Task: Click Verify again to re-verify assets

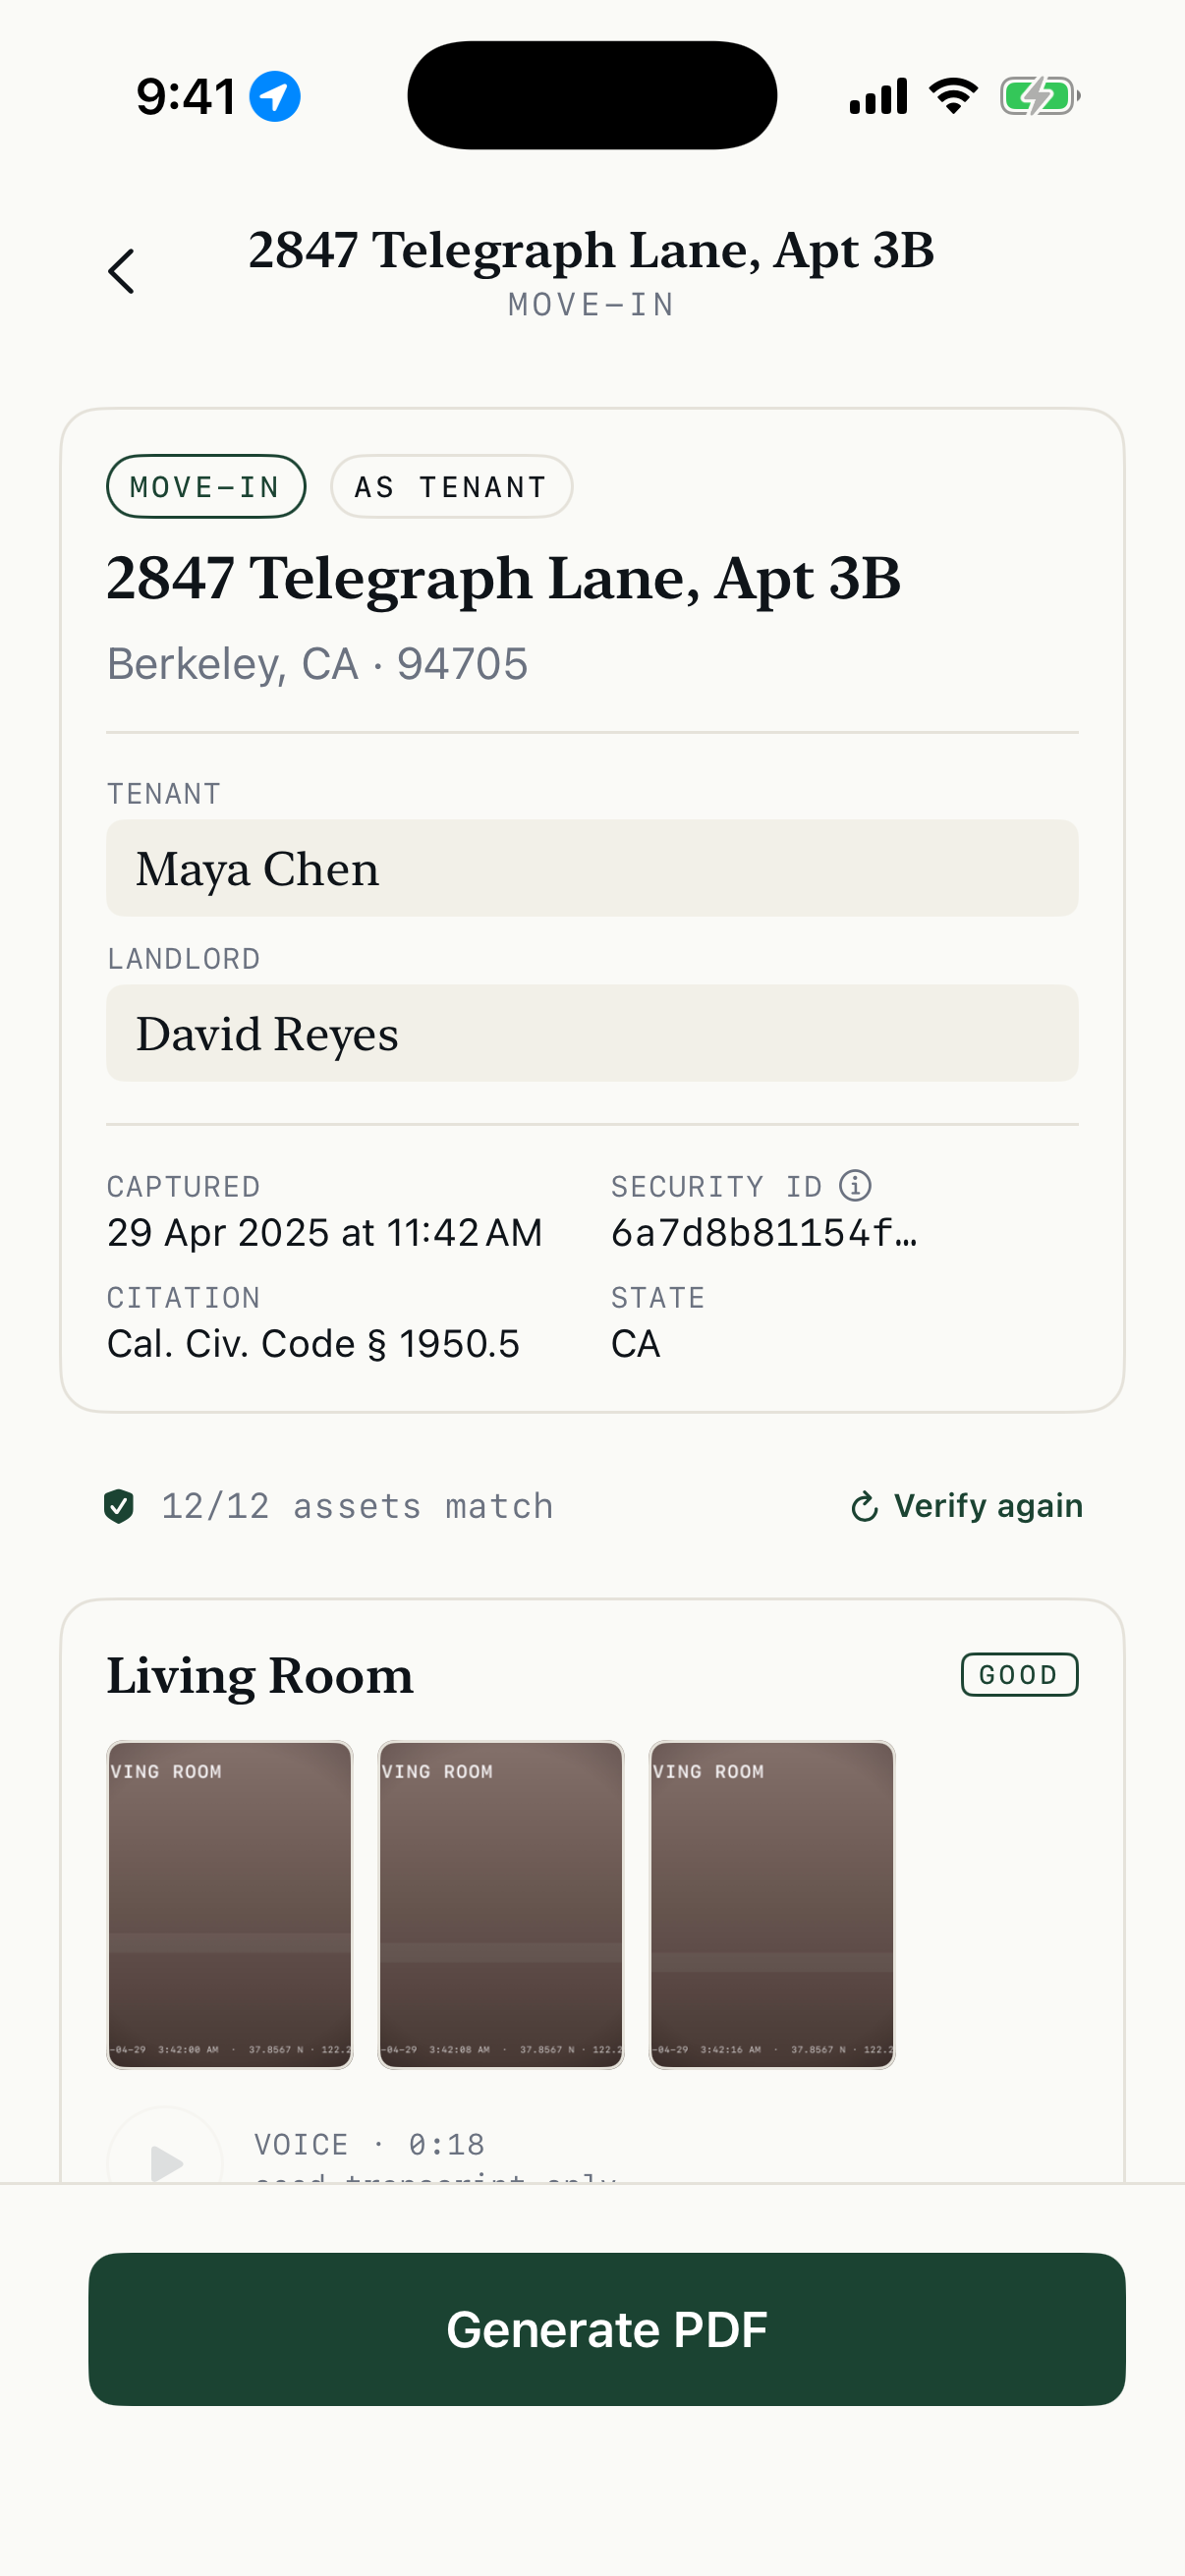Action: 988,1506
